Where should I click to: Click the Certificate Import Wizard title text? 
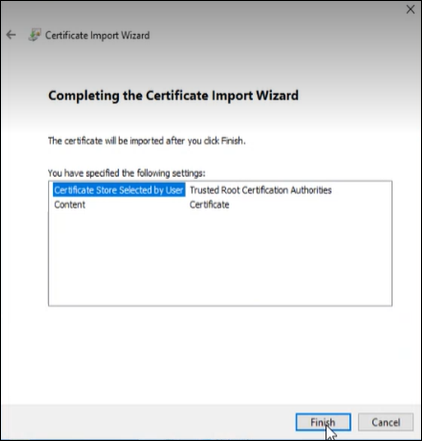(x=97, y=35)
